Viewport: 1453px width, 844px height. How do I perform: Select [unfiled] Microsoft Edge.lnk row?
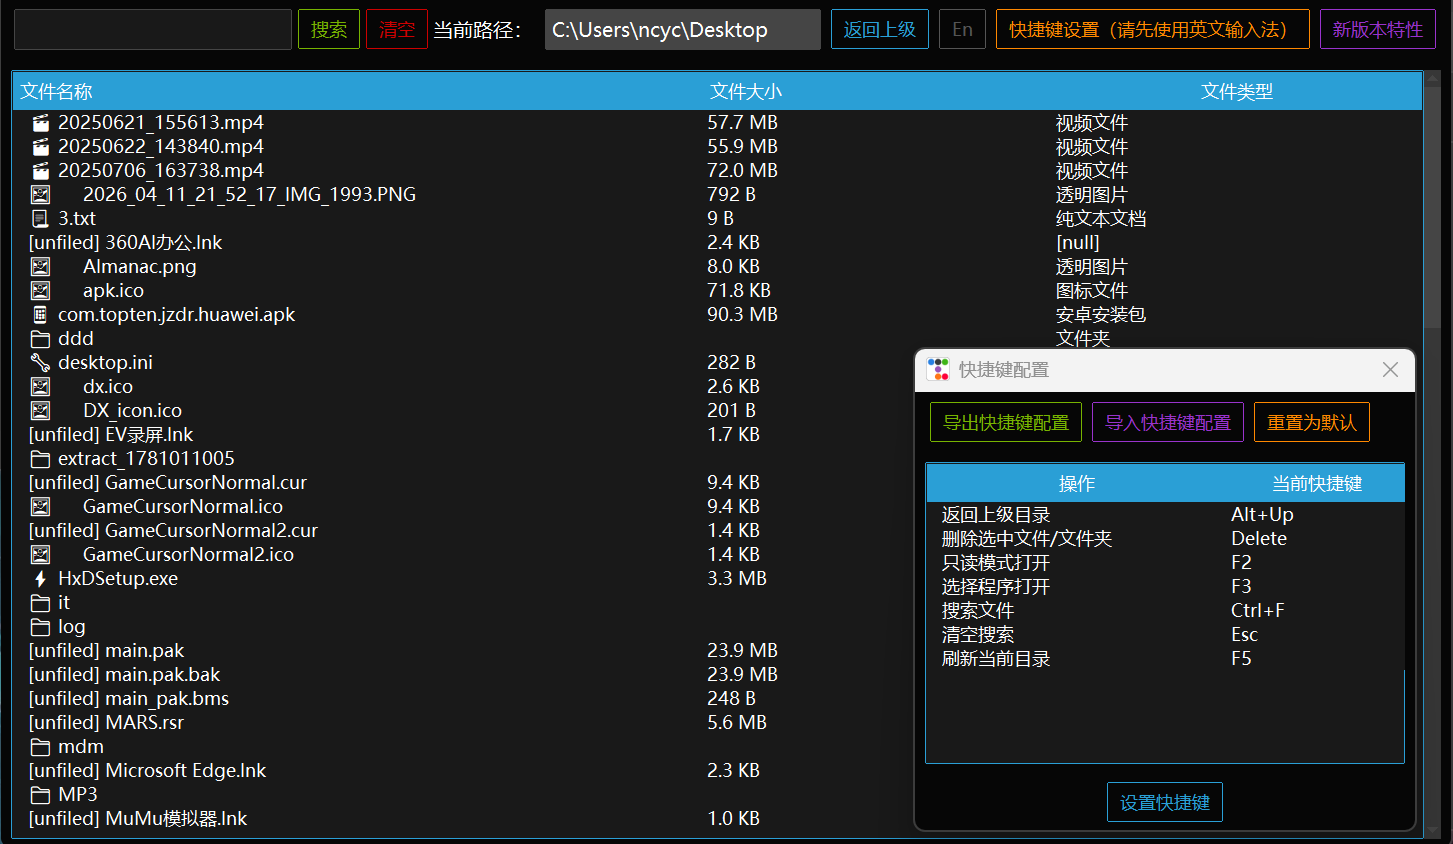(x=465, y=771)
